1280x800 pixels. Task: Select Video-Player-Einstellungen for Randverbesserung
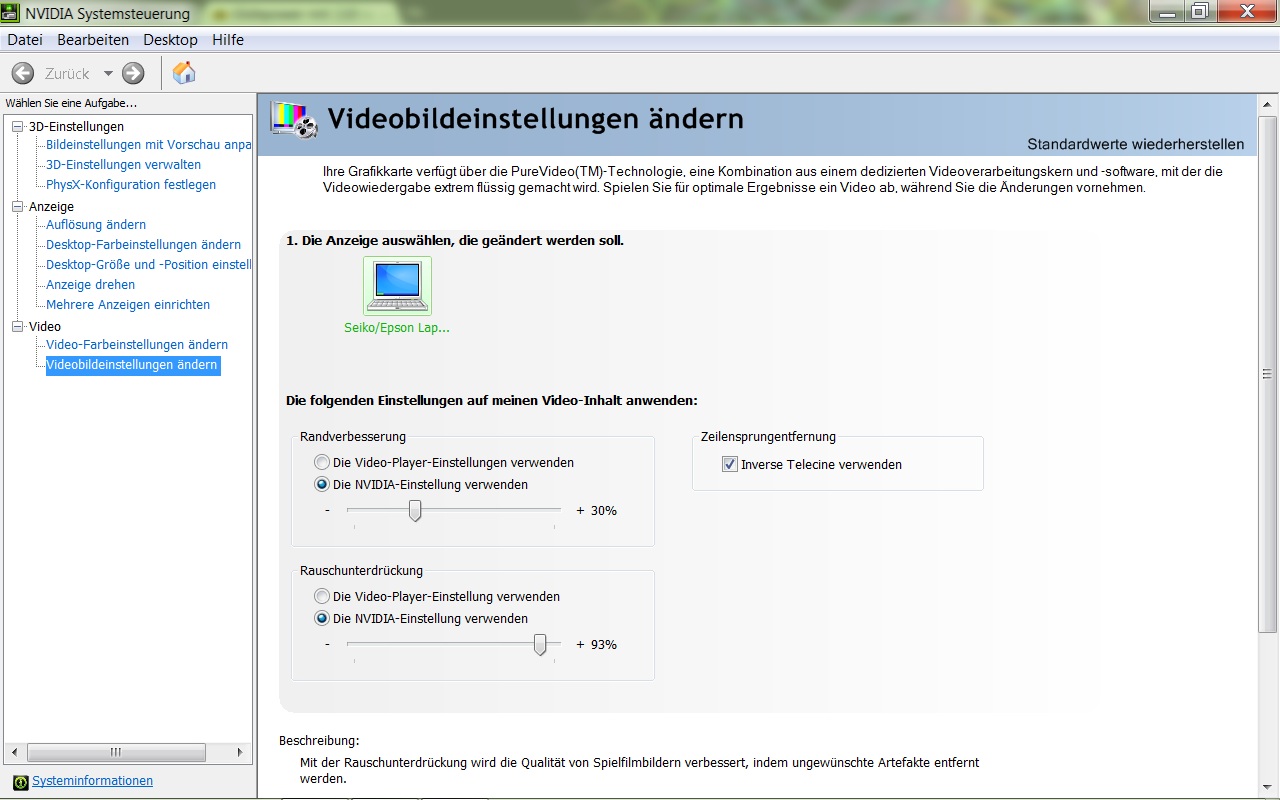pos(321,463)
